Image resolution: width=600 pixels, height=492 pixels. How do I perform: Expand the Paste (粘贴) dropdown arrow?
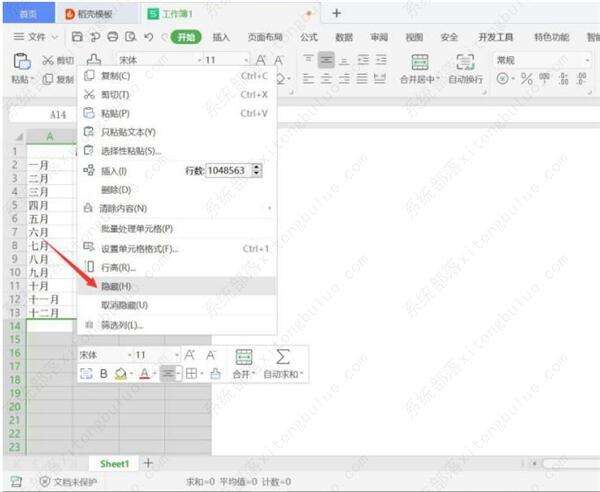point(33,80)
